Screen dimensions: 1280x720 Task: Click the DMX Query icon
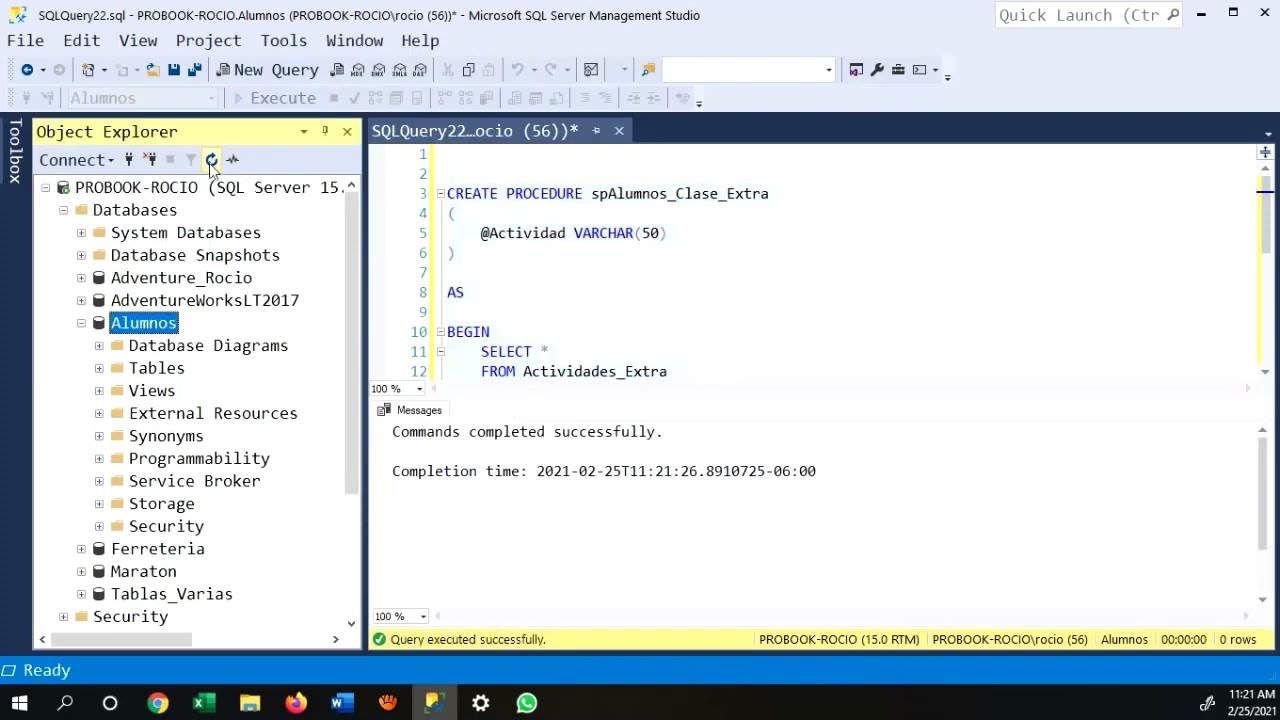click(x=379, y=70)
